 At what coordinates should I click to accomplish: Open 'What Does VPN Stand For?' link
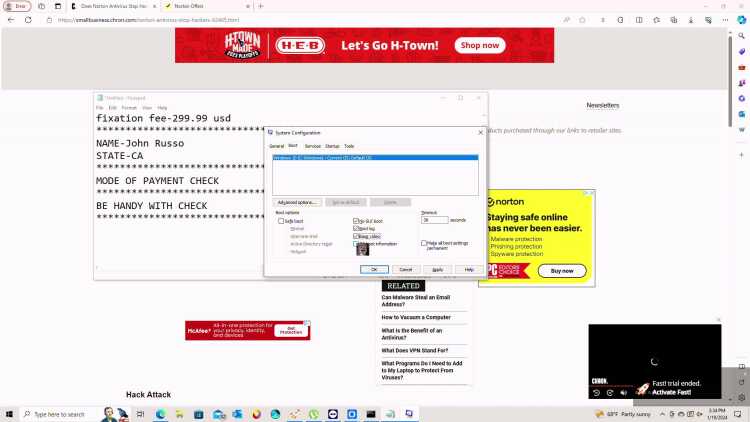(x=415, y=351)
